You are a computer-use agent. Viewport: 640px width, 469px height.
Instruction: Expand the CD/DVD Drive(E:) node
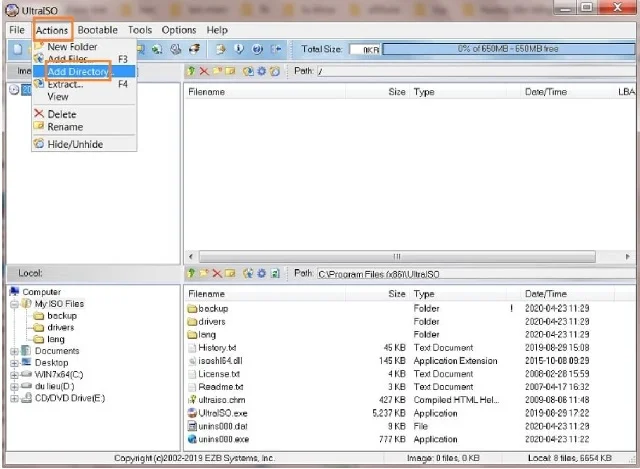[x=14, y=398]
